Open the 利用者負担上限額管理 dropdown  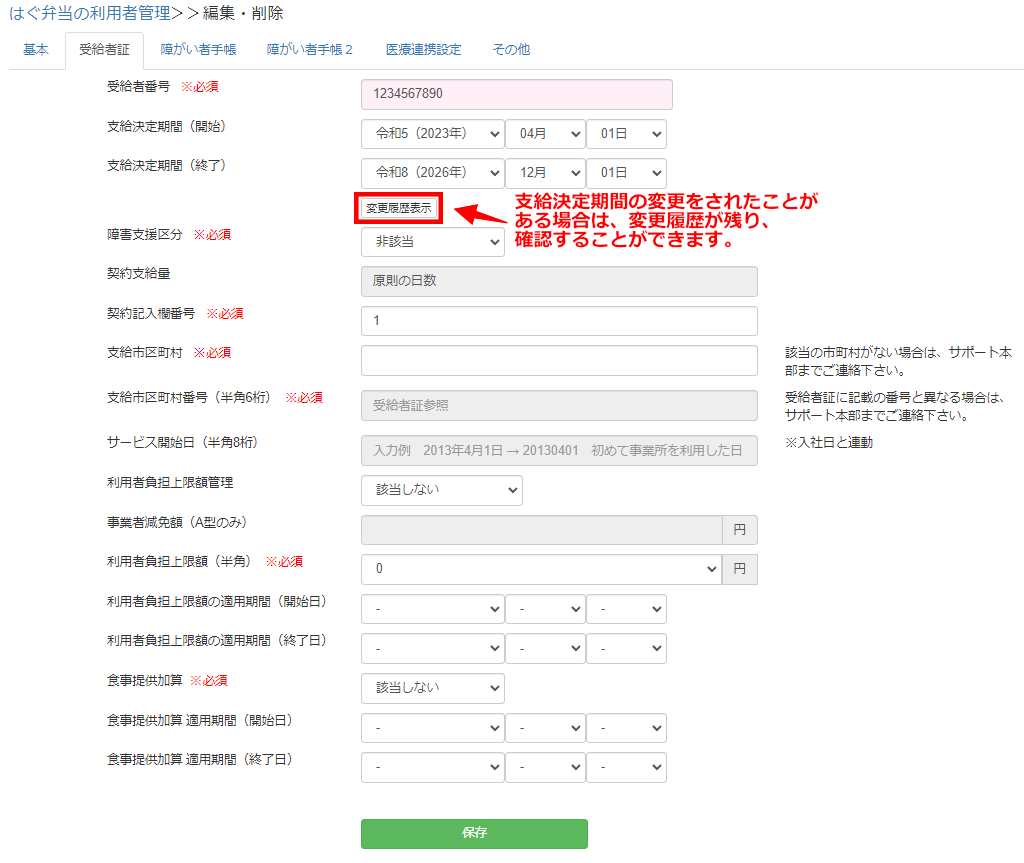pyautogui.click(x=441, y=490)
